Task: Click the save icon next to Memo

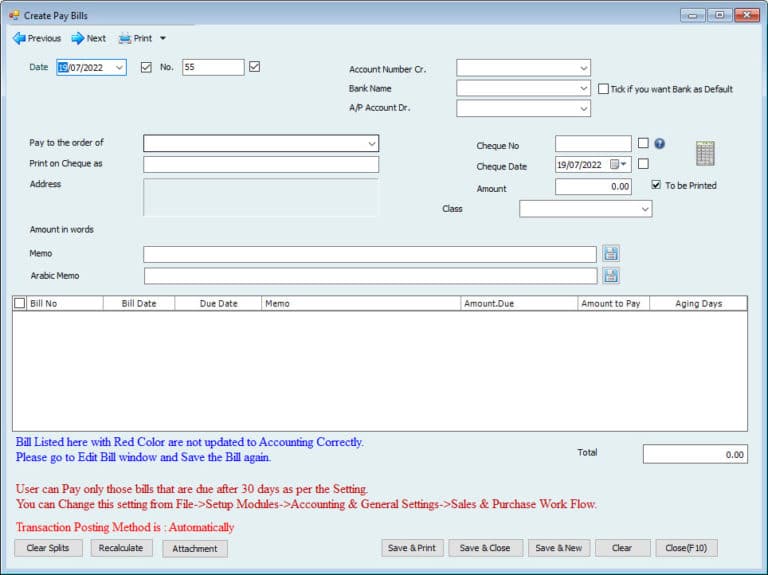Action: (611, 254)
